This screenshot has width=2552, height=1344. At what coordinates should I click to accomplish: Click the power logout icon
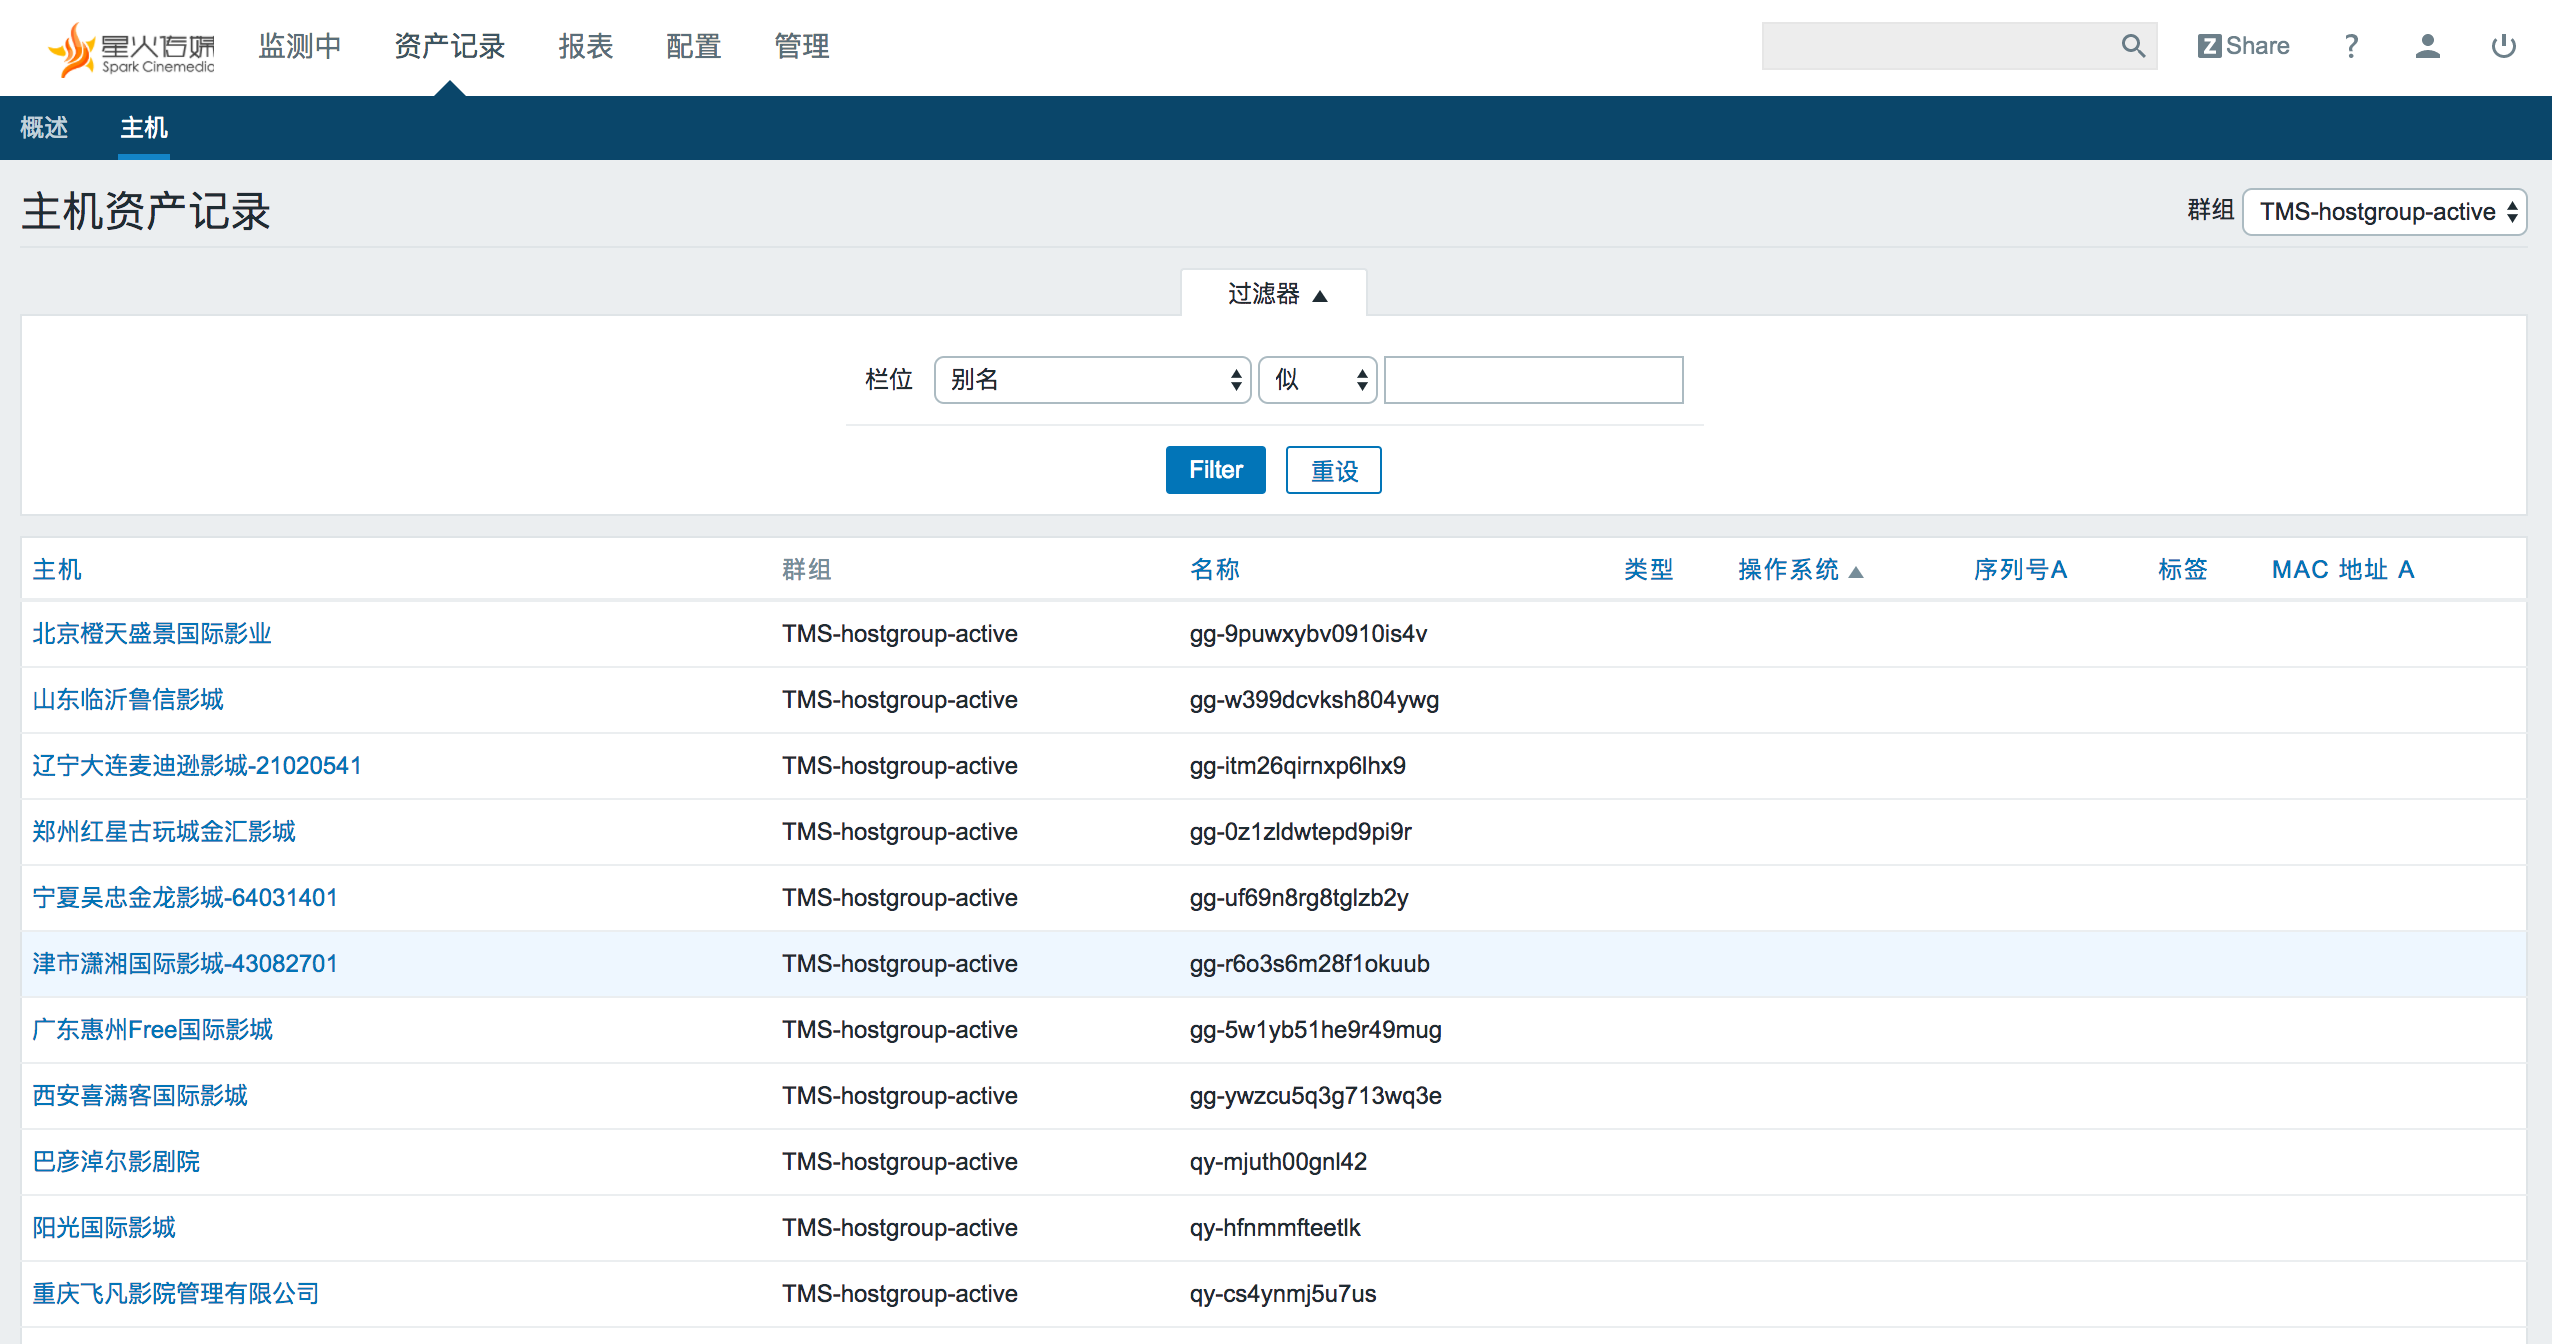[x=2503, y=46]
